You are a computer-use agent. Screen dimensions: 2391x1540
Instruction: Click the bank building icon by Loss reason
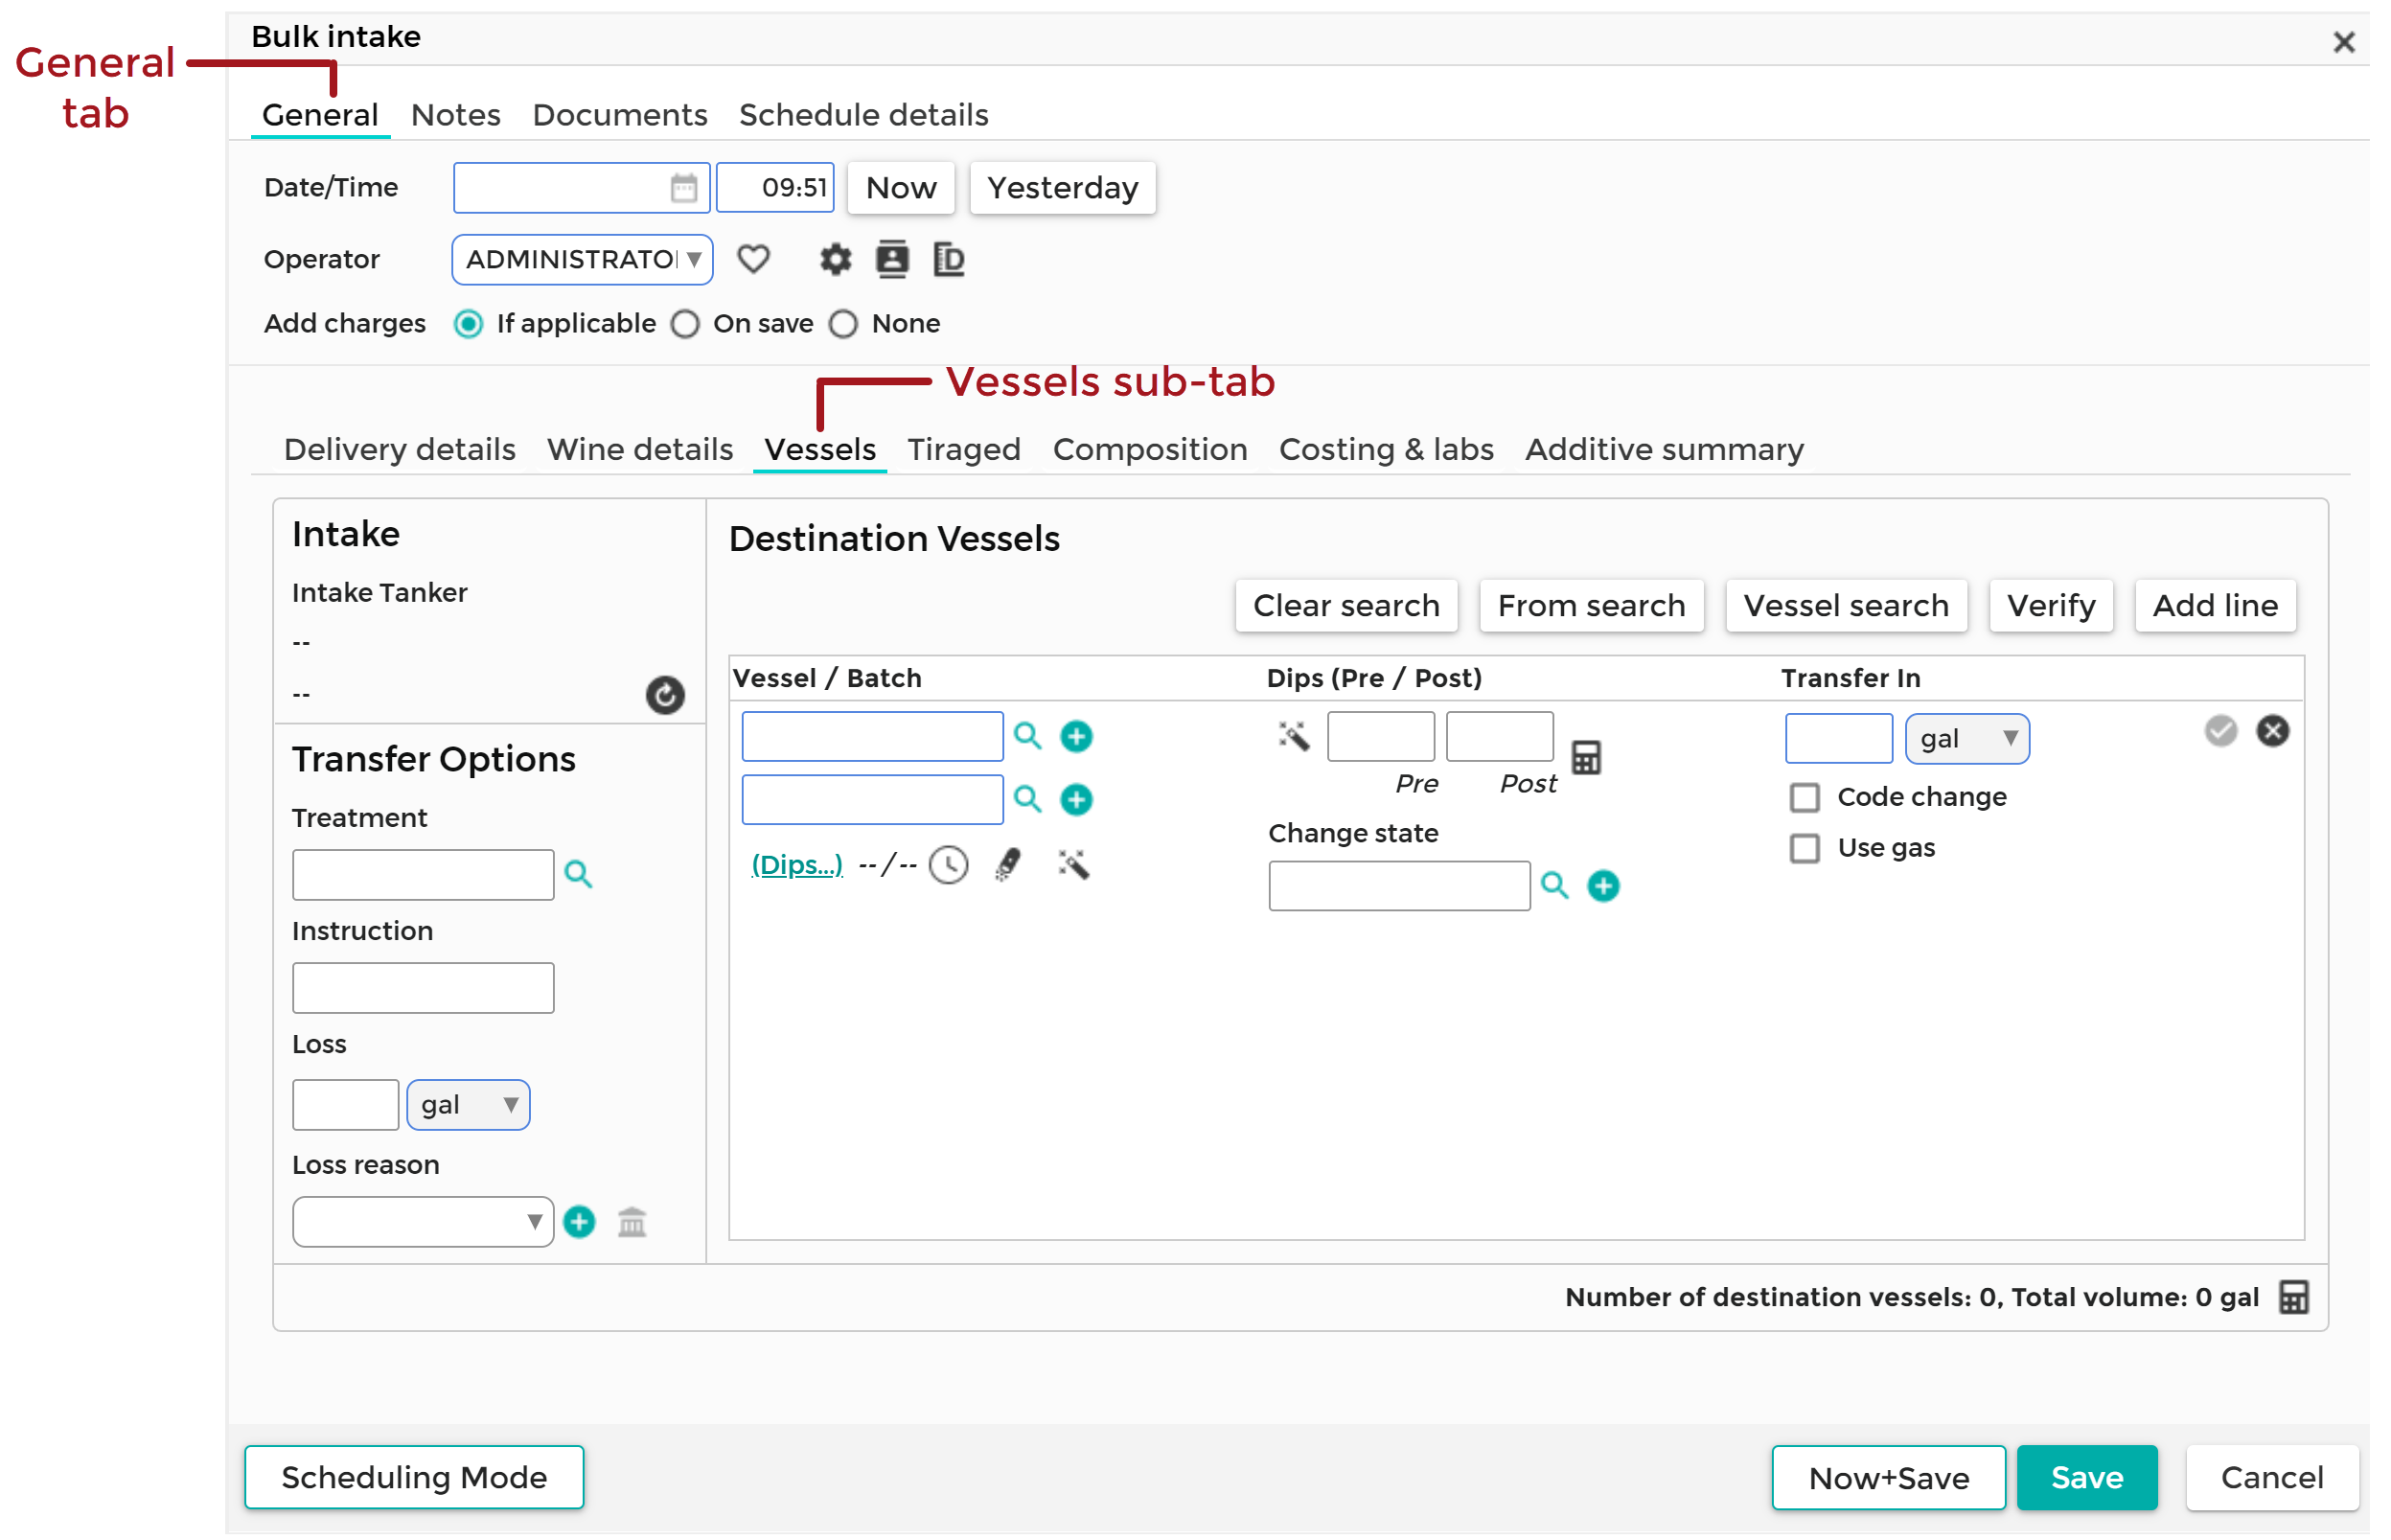(x=632, y=1221)
